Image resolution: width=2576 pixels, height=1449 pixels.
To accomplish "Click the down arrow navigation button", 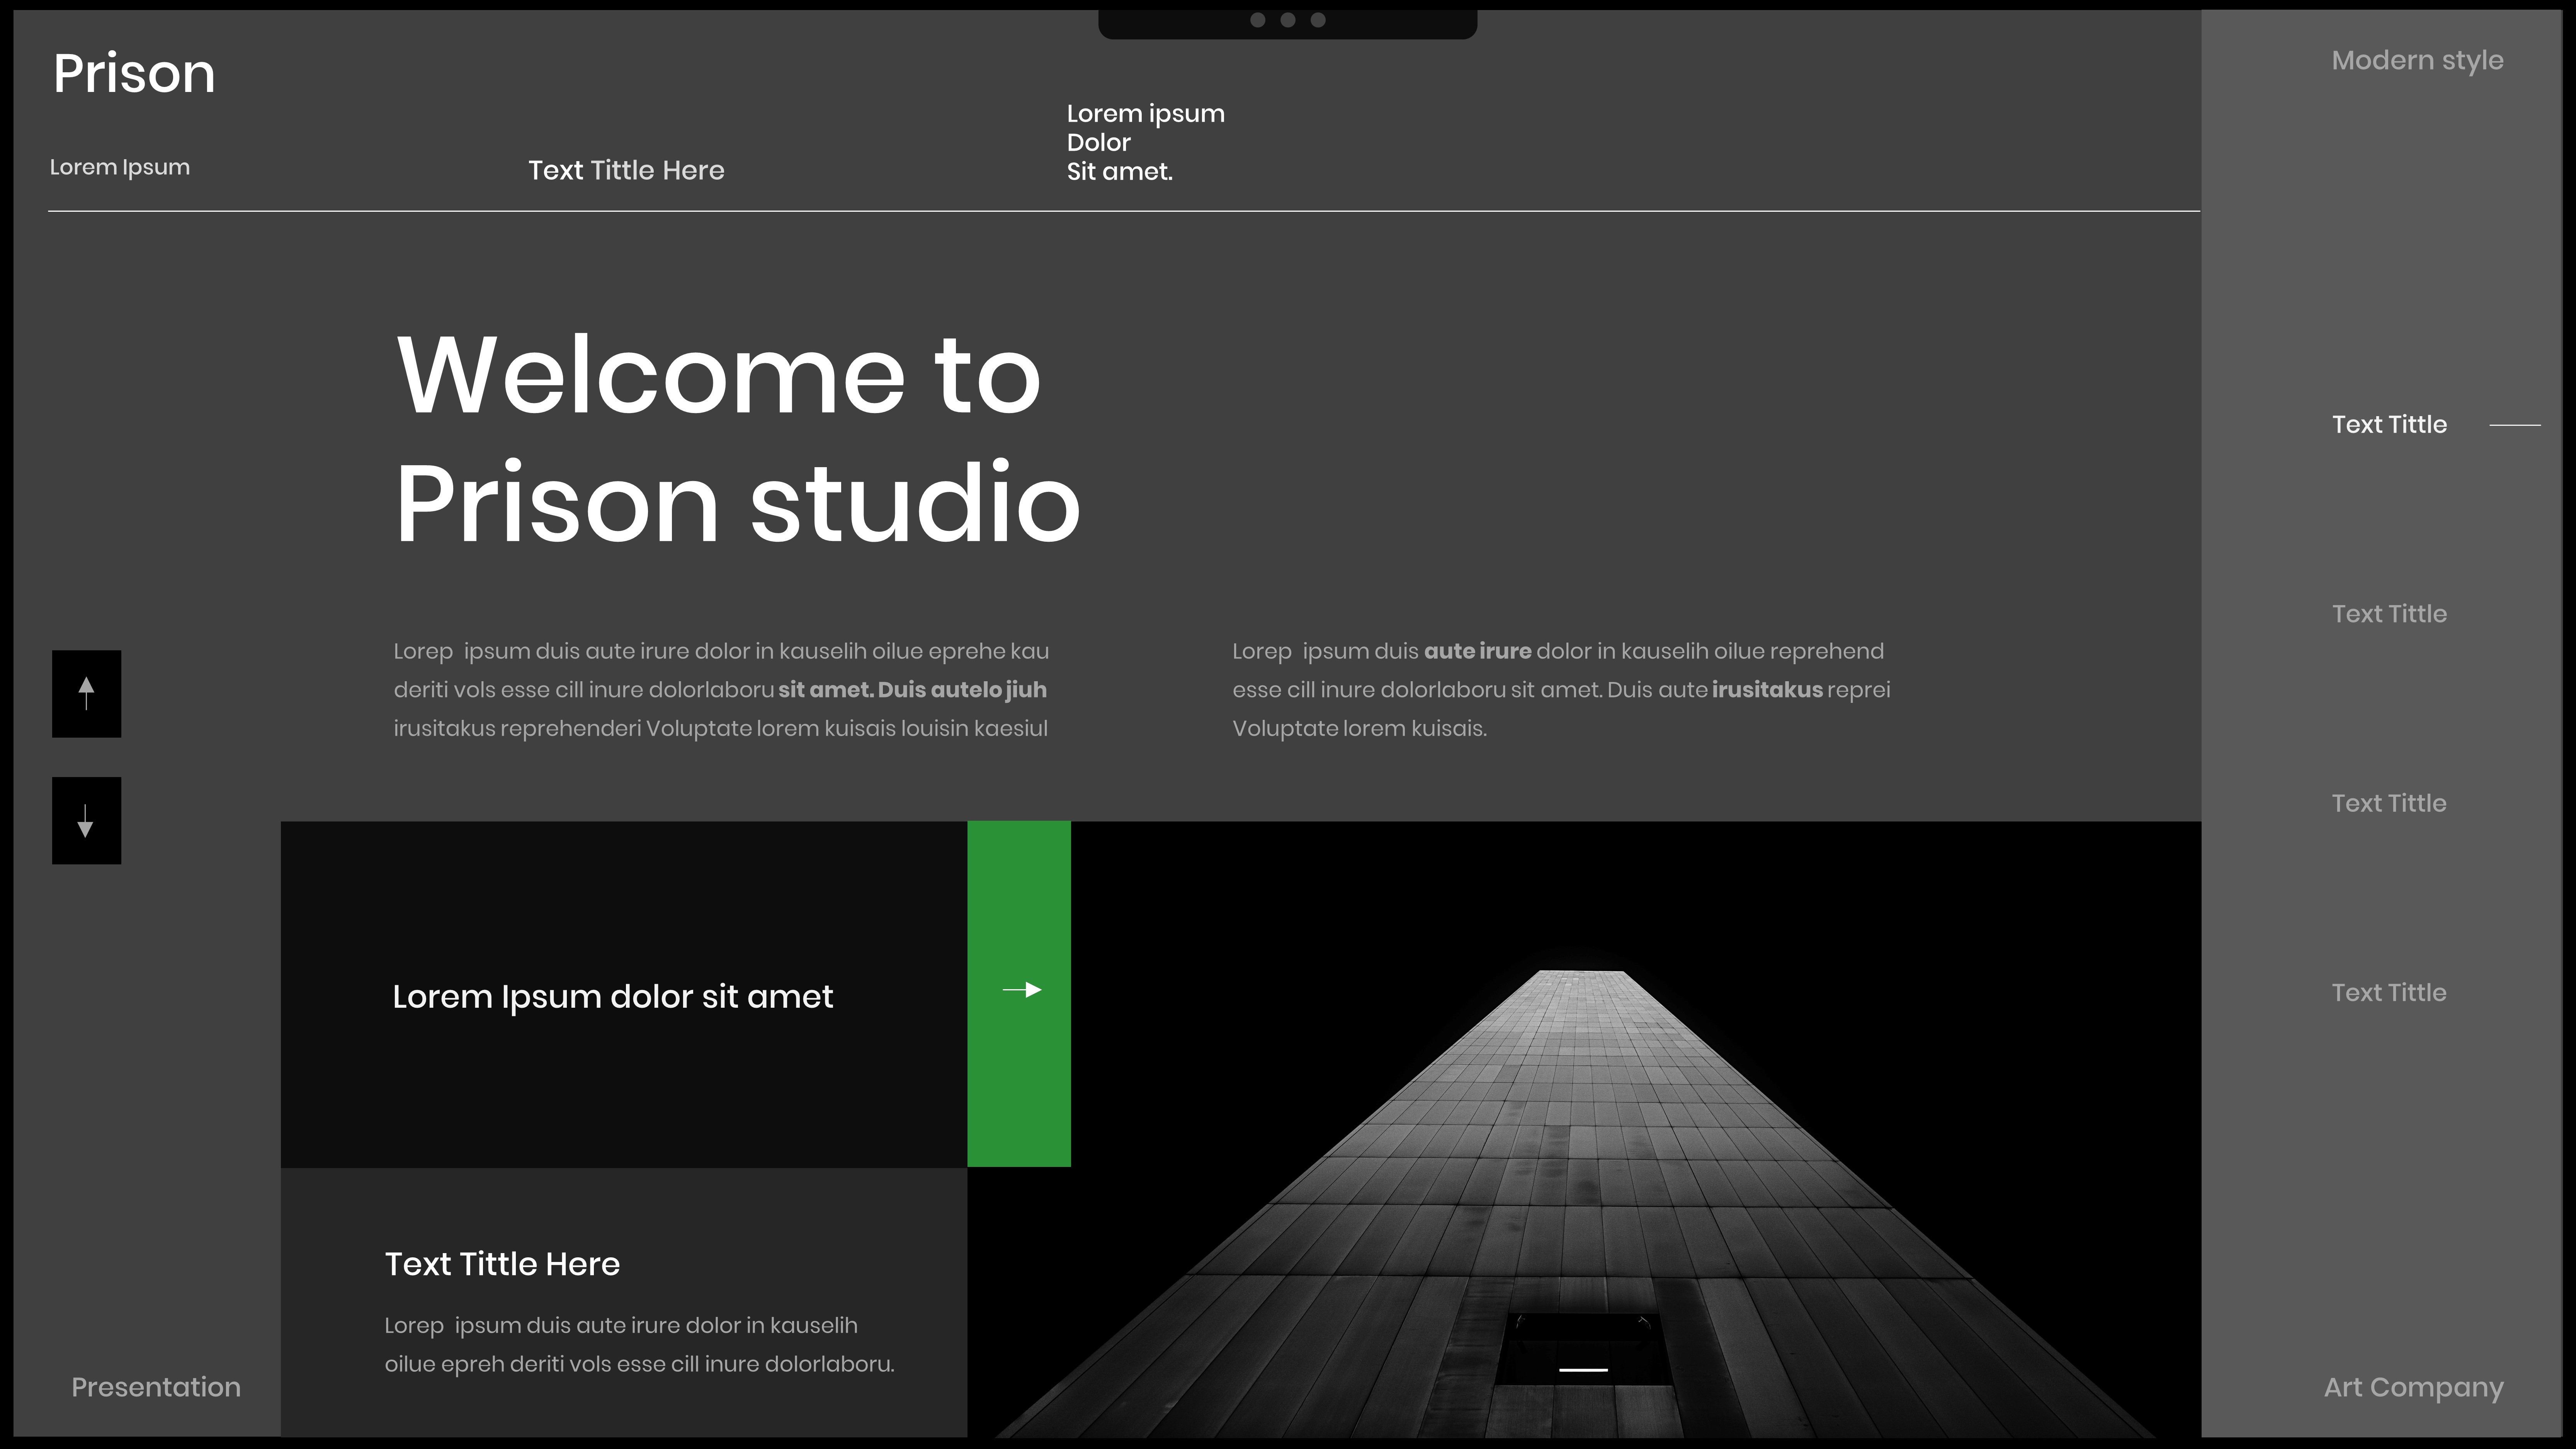I will tap(86, 820).
